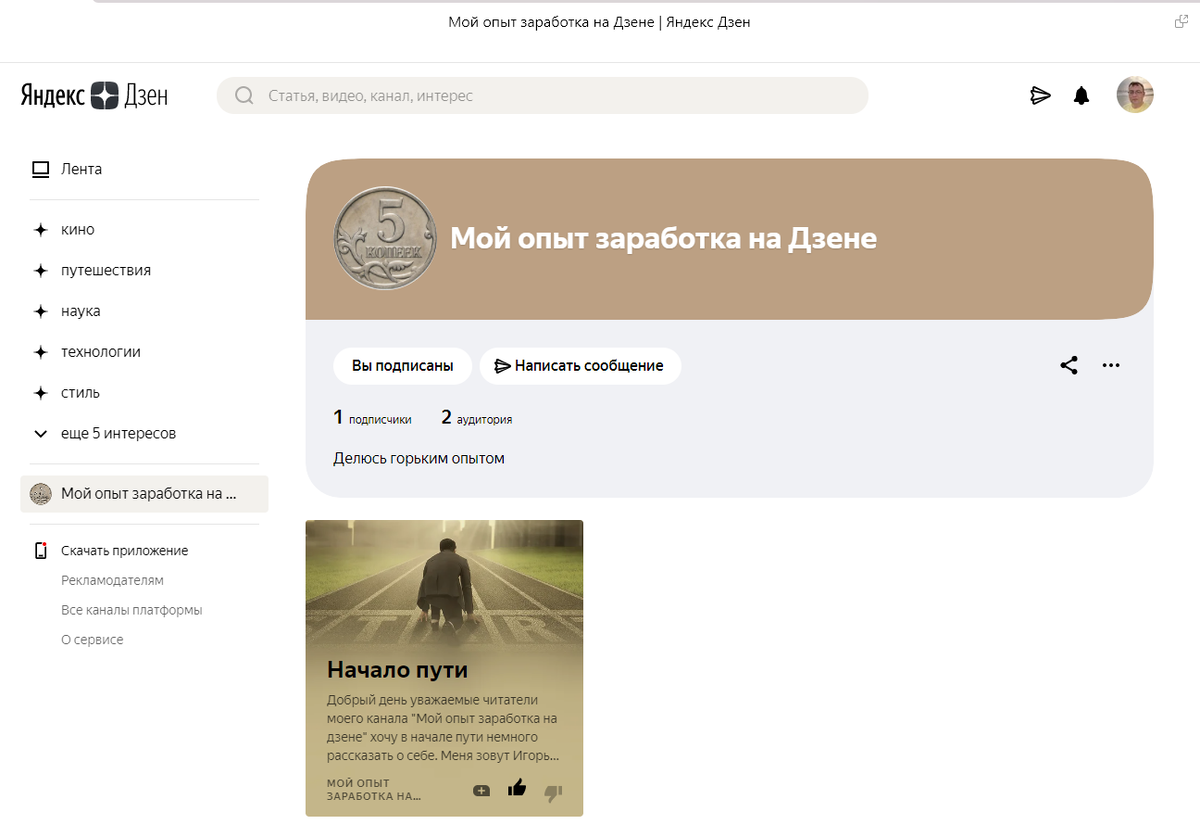Viewport: 1200px width, 837px height.
Task: Click the 5 kopeck coin channel avatar
Action: [385, 238]
